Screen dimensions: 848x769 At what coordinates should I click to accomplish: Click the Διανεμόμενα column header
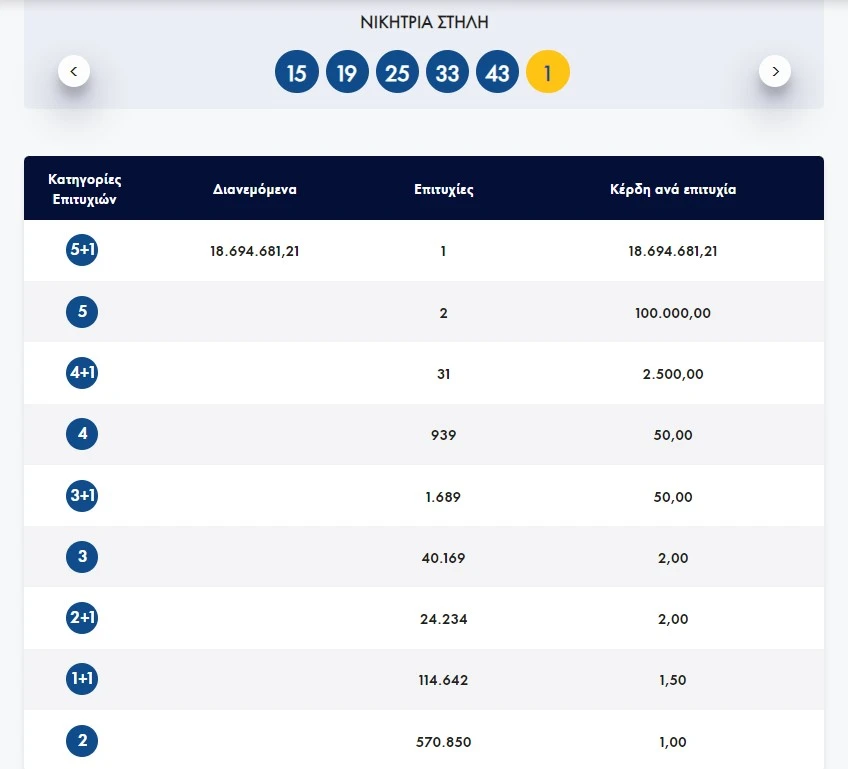click(x=255, y=189)
